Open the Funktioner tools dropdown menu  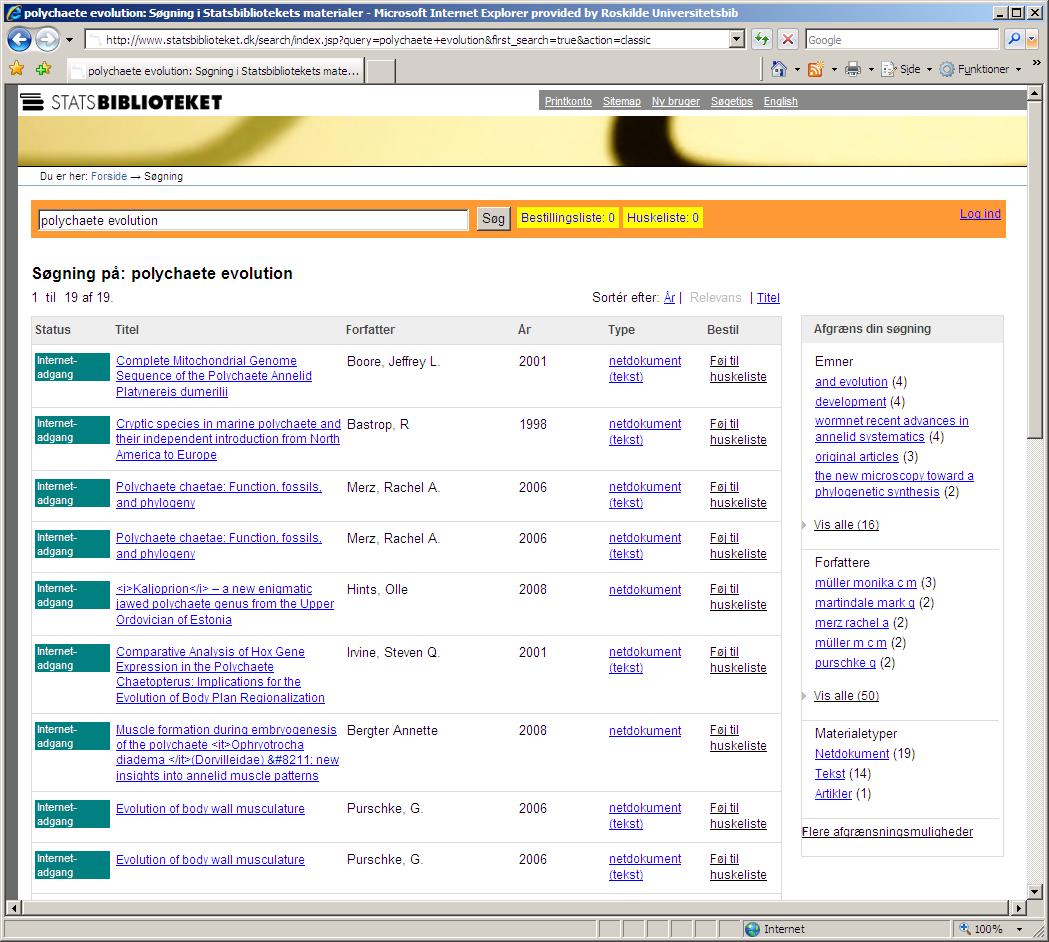click(980, 69)
